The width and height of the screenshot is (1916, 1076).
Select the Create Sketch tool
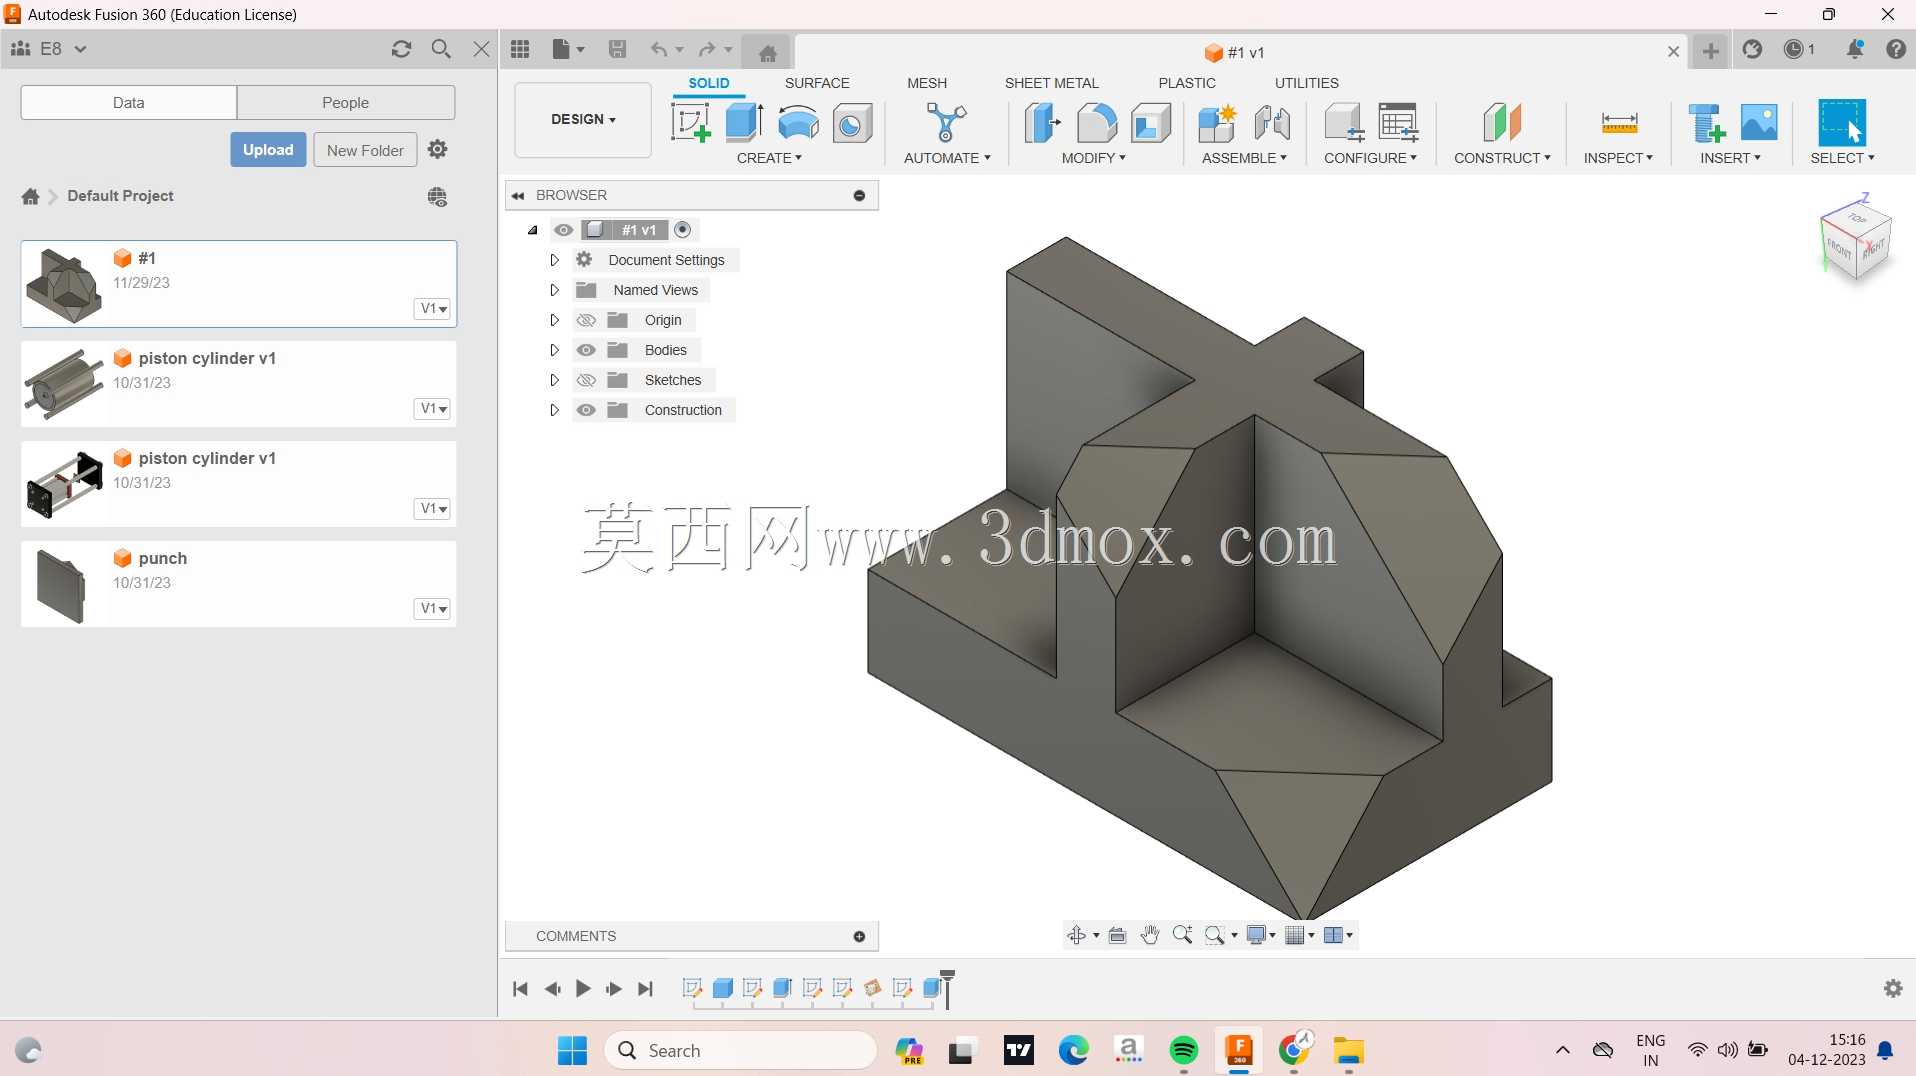click(x=690, y=123)
